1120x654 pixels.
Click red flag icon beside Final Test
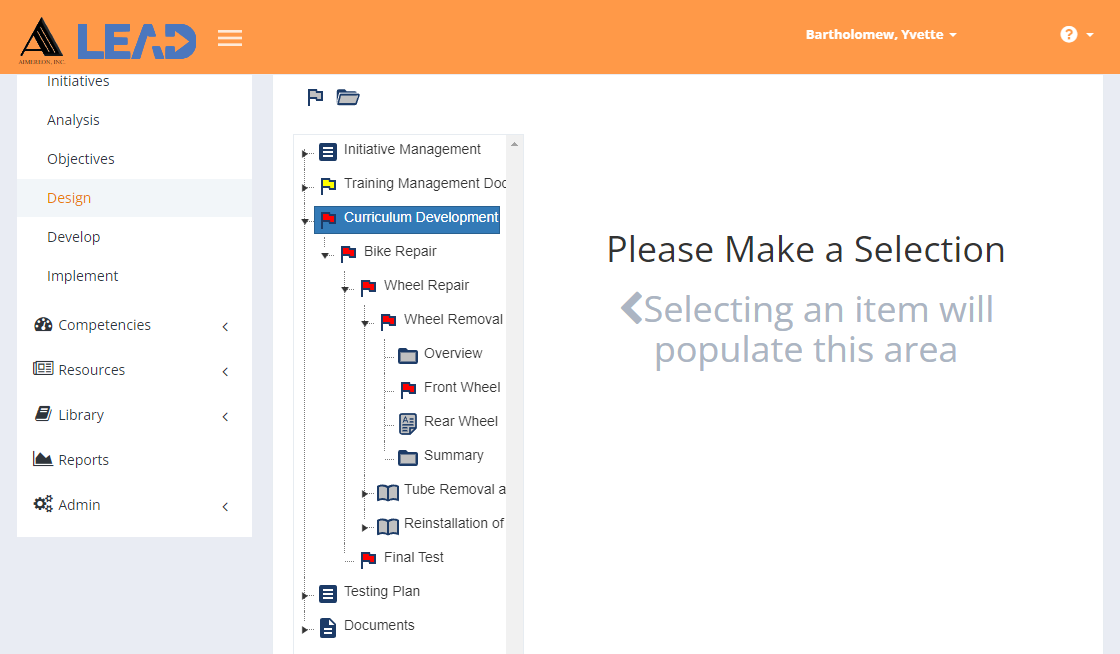(368, 560)
